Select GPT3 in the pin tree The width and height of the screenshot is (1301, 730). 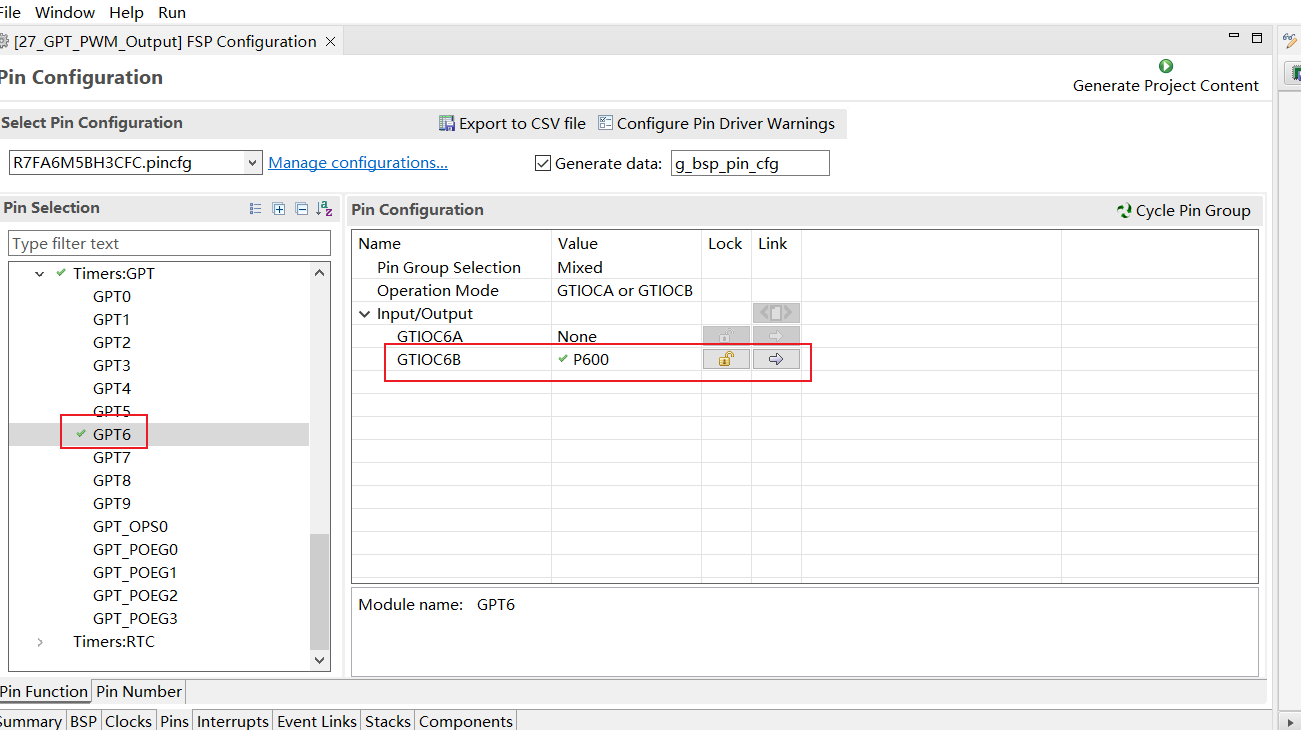112,366
